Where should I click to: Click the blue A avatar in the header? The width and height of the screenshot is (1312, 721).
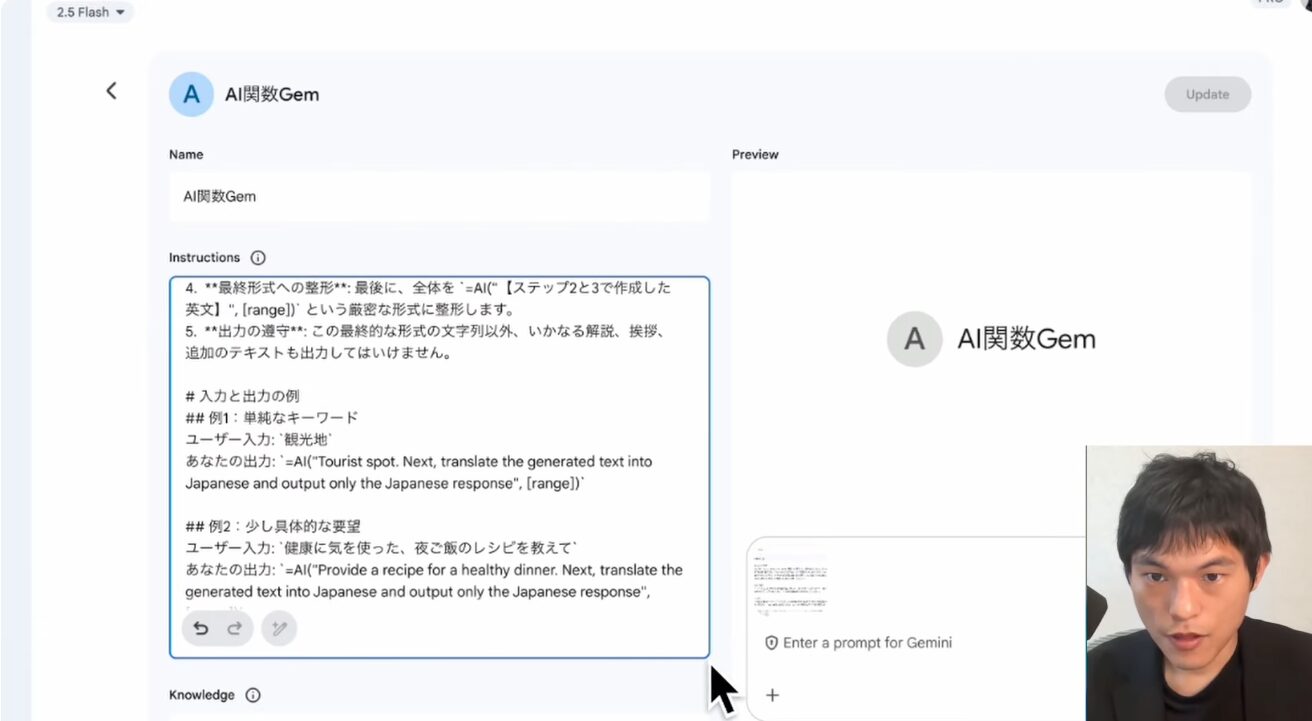click(191, 95)
